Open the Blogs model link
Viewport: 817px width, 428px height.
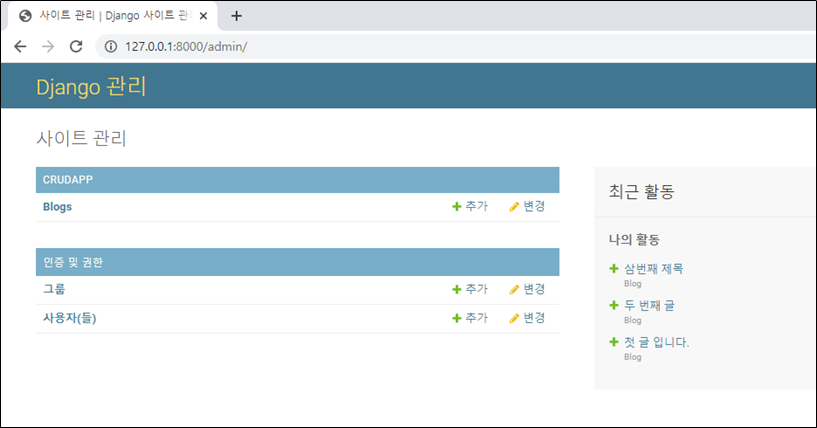click(x=57, y=207)
